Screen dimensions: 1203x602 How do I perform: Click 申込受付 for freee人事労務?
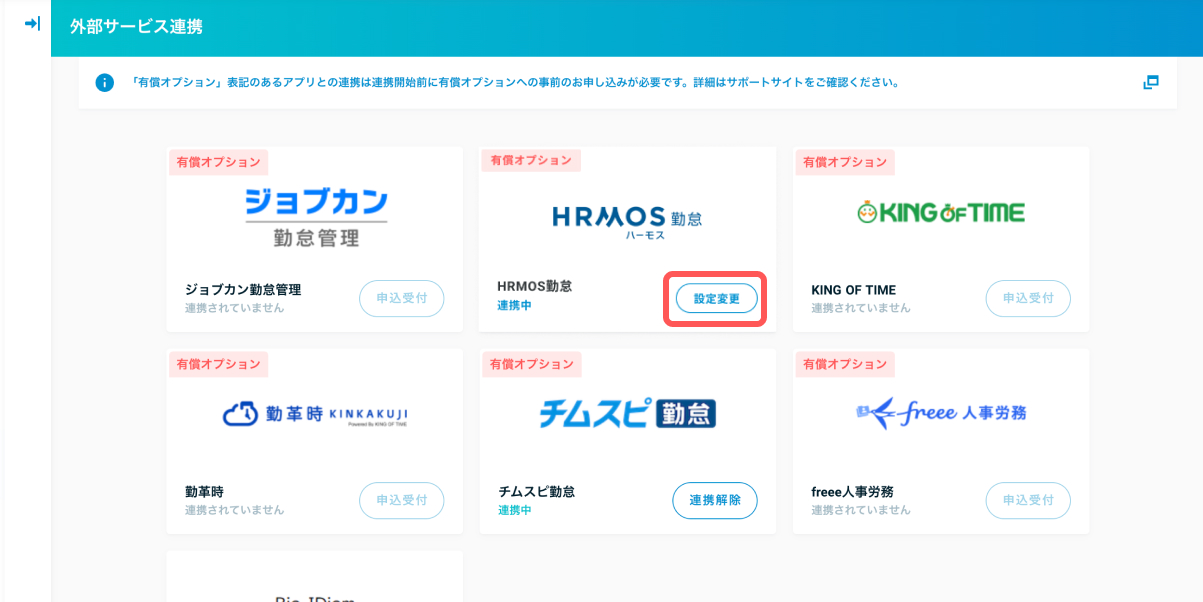point(1028,500)
